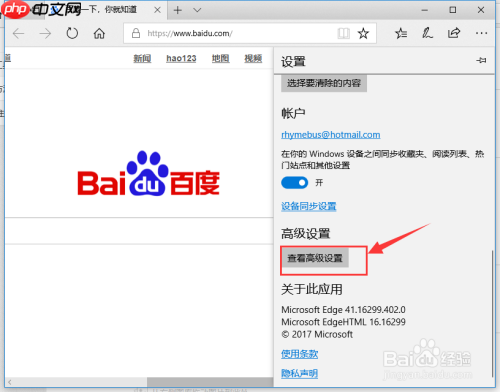The width and height of the screenshot is (500, 392).
Task: Click the settings pane vertical scrollbar
Action: [x=493, y=313]
